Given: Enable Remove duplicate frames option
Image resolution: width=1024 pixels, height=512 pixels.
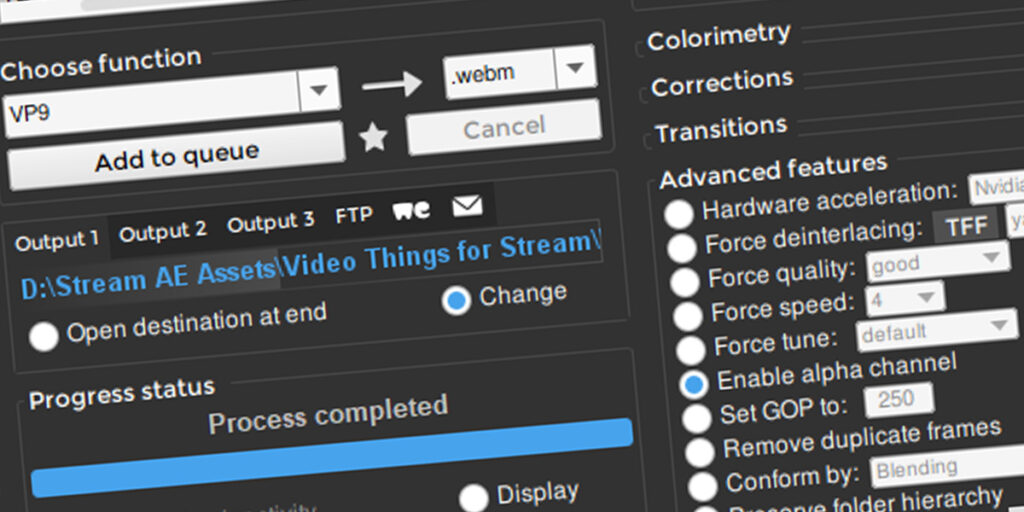Looking at the screenshot, I should pos(699,452).
